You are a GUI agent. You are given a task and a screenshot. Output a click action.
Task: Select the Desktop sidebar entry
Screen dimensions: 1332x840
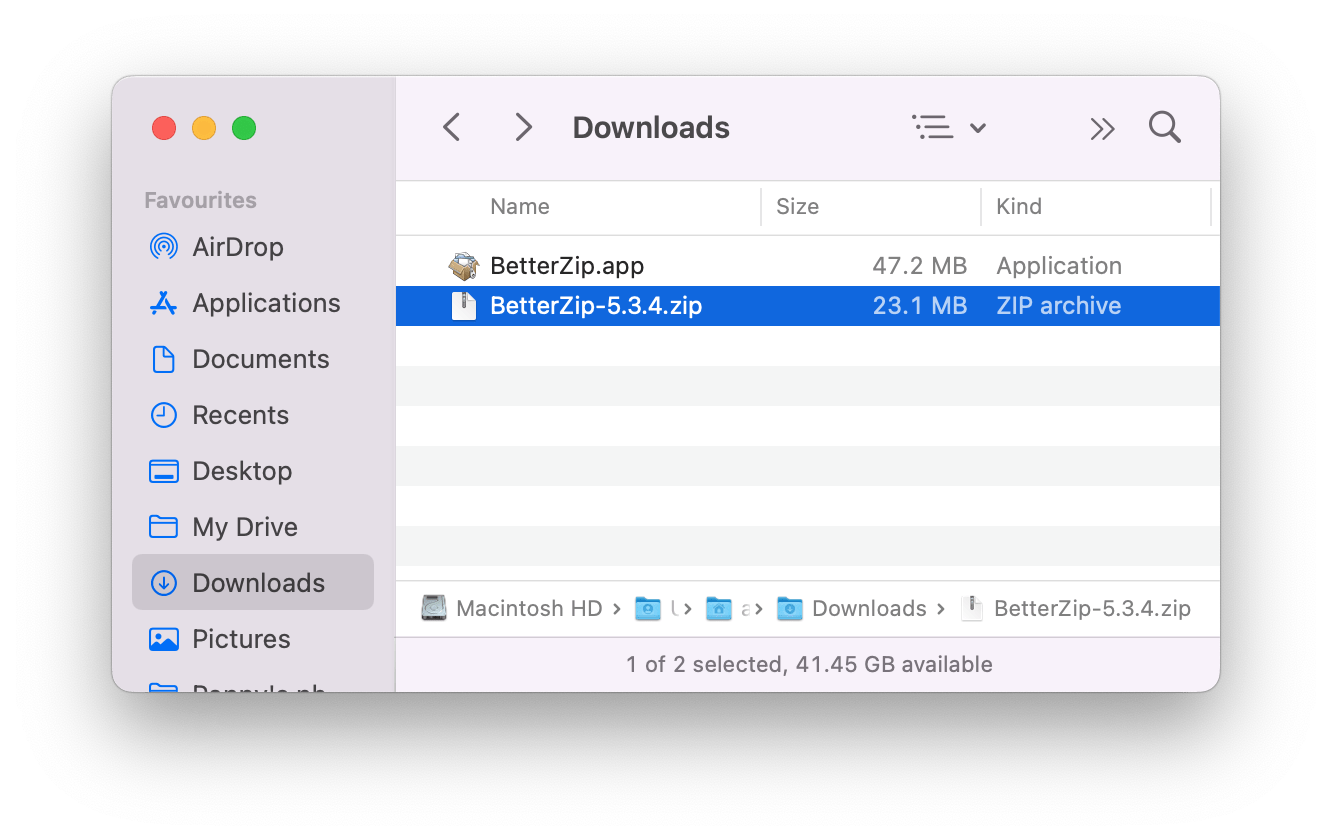click(243, 471)
